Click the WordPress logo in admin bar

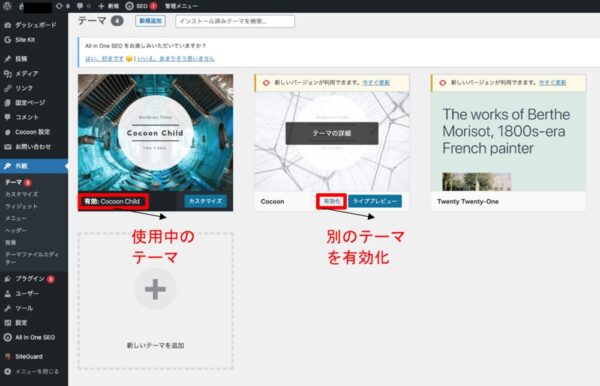pyautogui.click(x=8, y=6)
